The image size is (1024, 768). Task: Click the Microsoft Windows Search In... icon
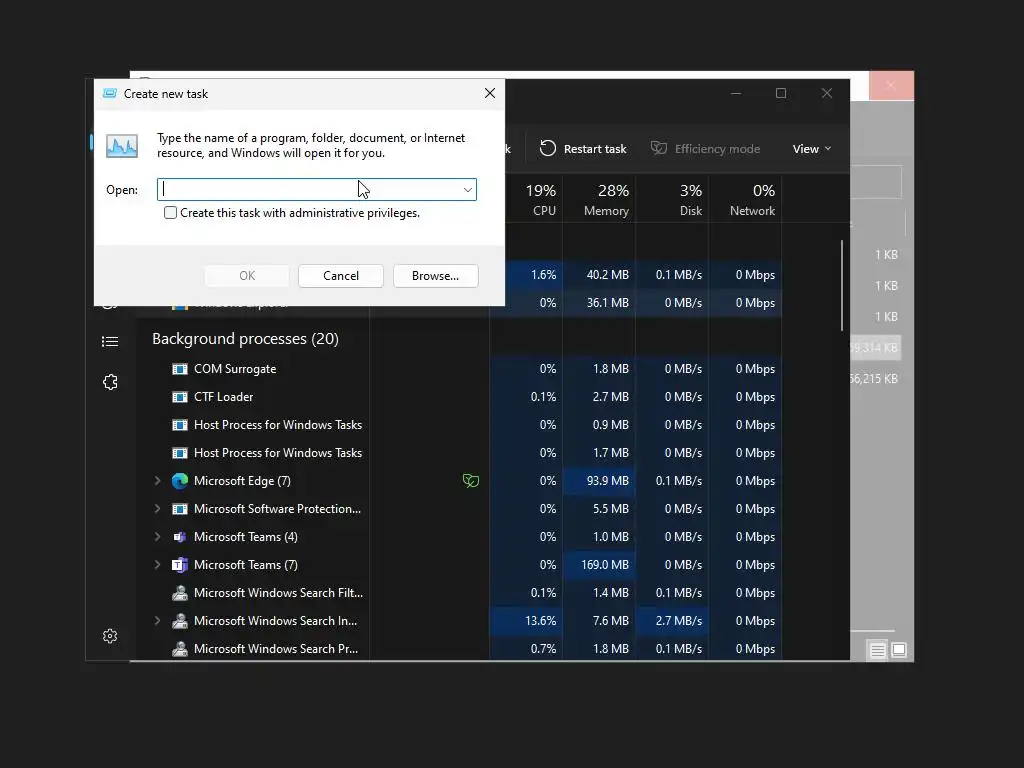click(180, 621)
